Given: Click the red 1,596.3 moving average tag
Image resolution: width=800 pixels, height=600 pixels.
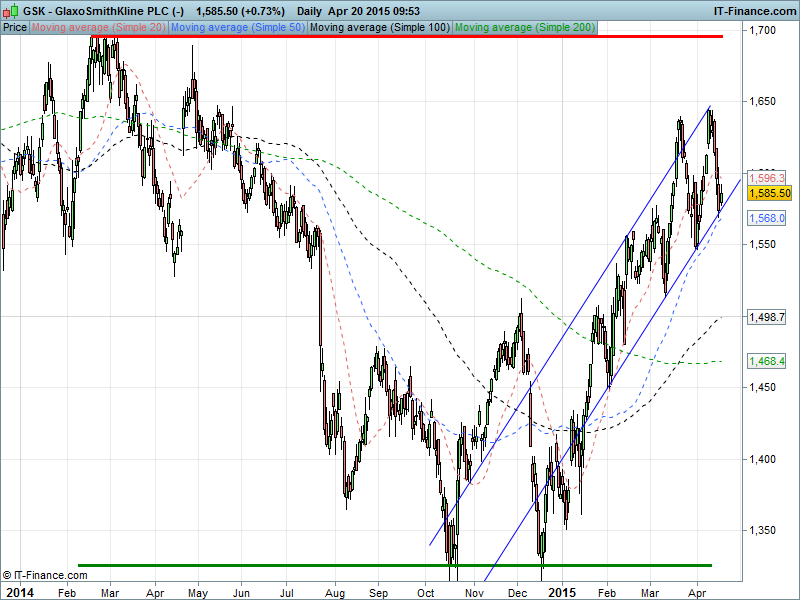Looking at the screenshot, I should (767, 177).
